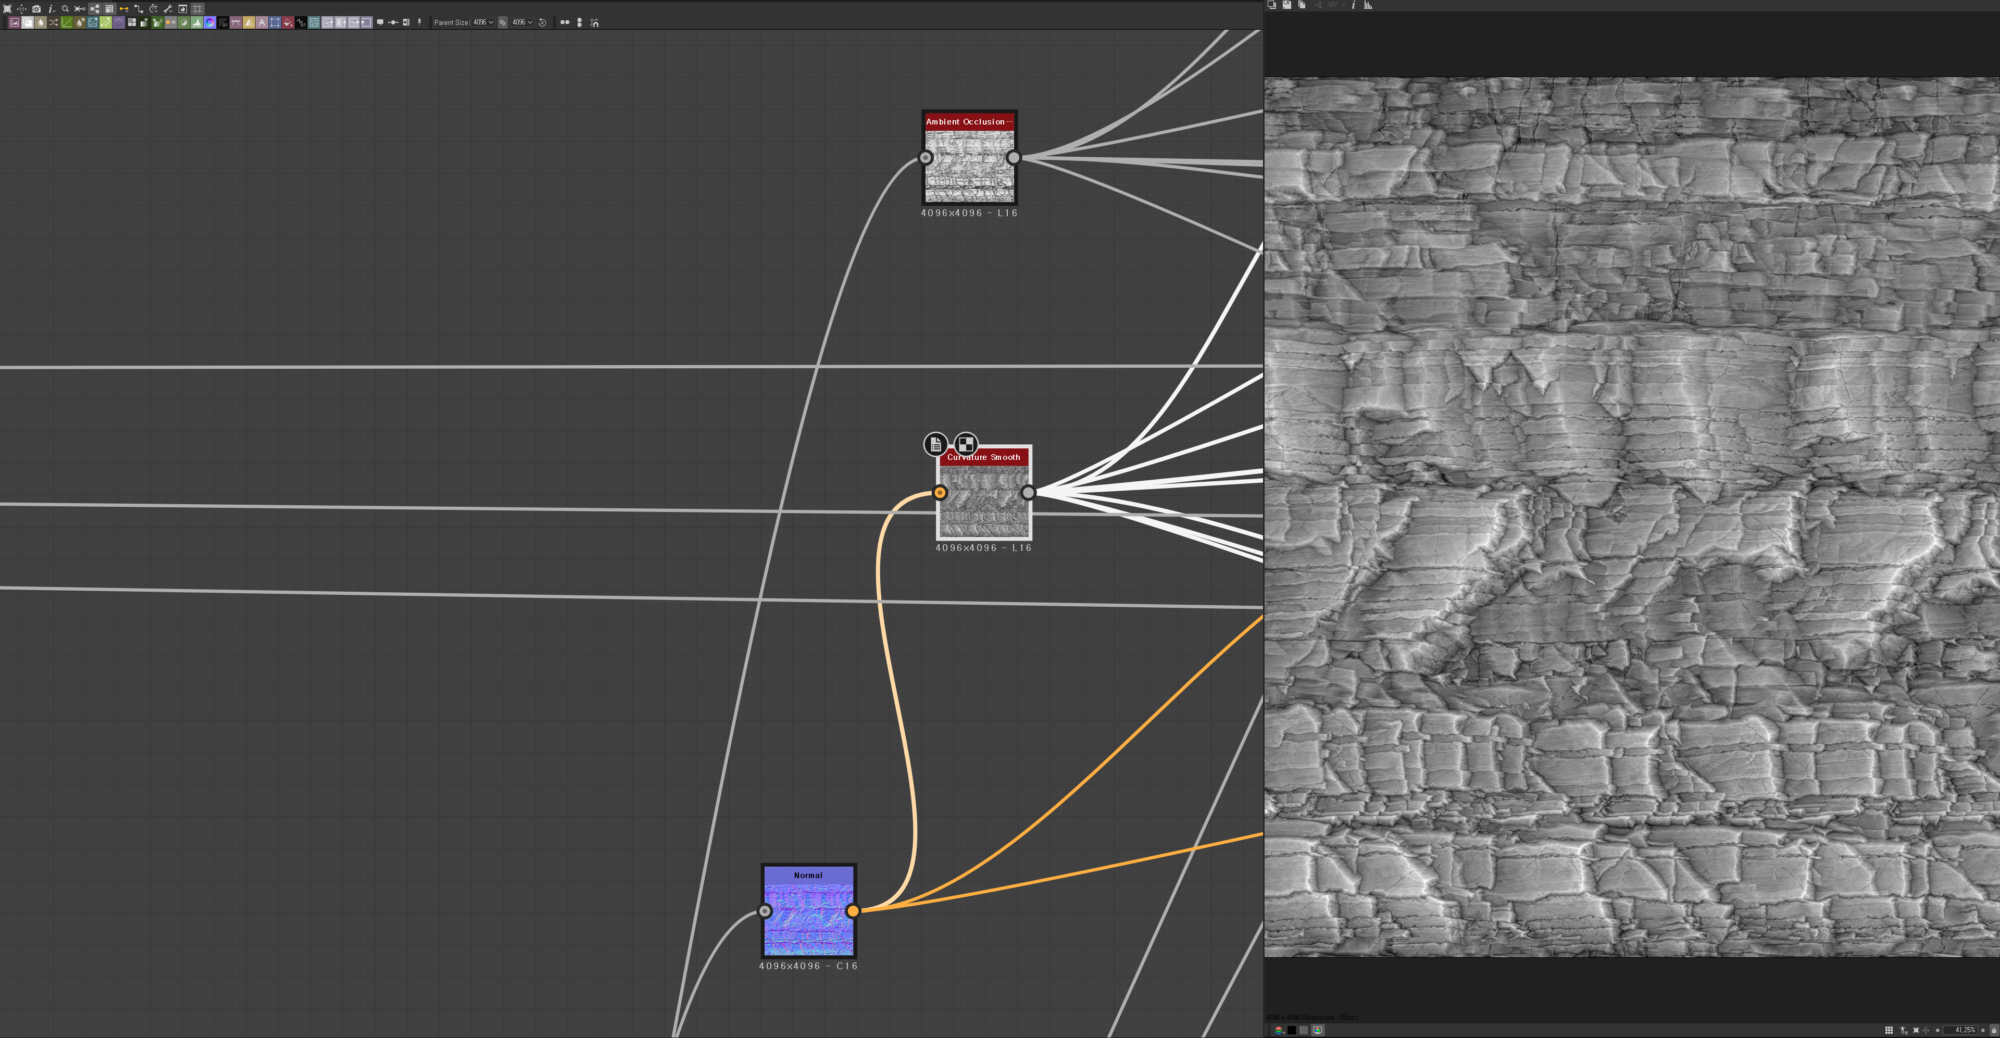This screenshot has height=1038, width=2000.
Task: Click the black background color swatch in 2D view
Action: pos(1292,1030)
